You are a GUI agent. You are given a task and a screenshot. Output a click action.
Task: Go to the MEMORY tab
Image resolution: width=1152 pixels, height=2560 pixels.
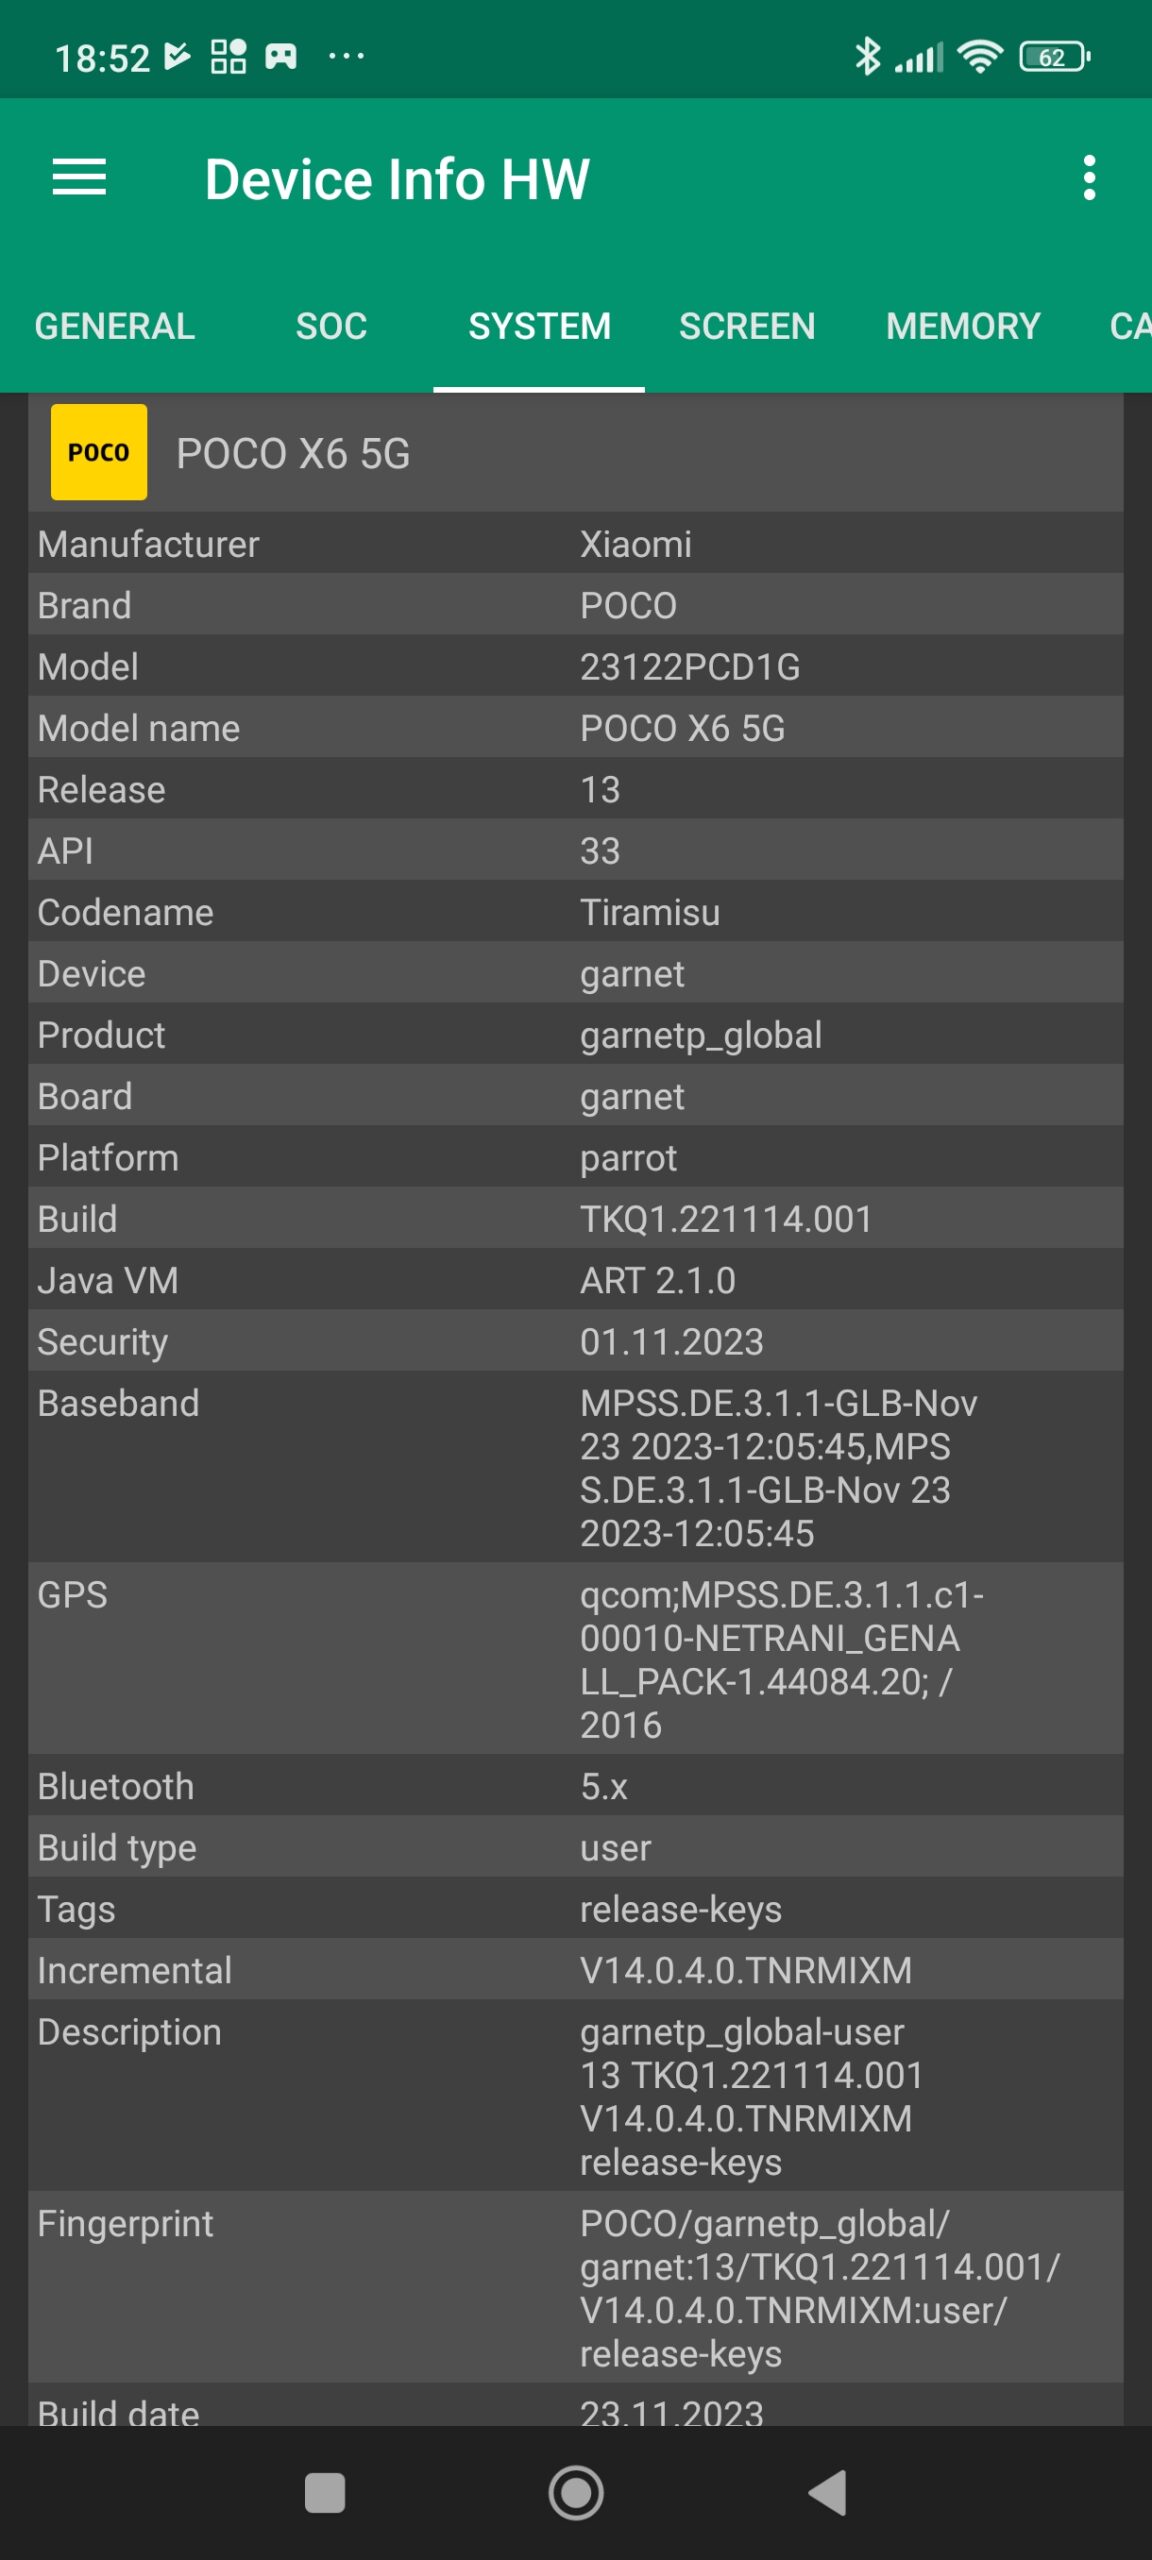click(963, 326)
